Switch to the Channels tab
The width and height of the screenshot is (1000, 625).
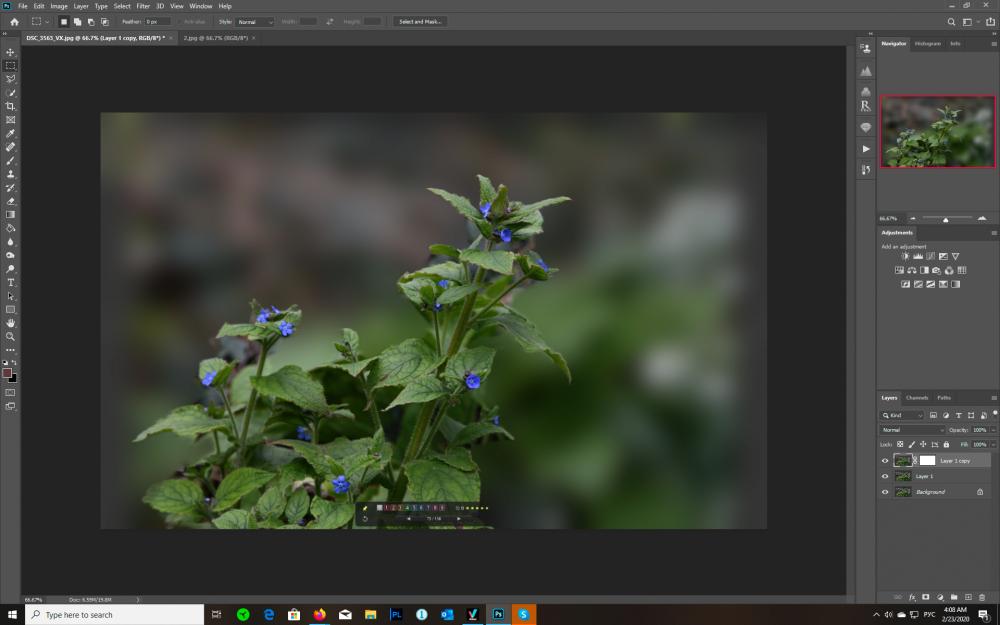(x=916, y=398)
